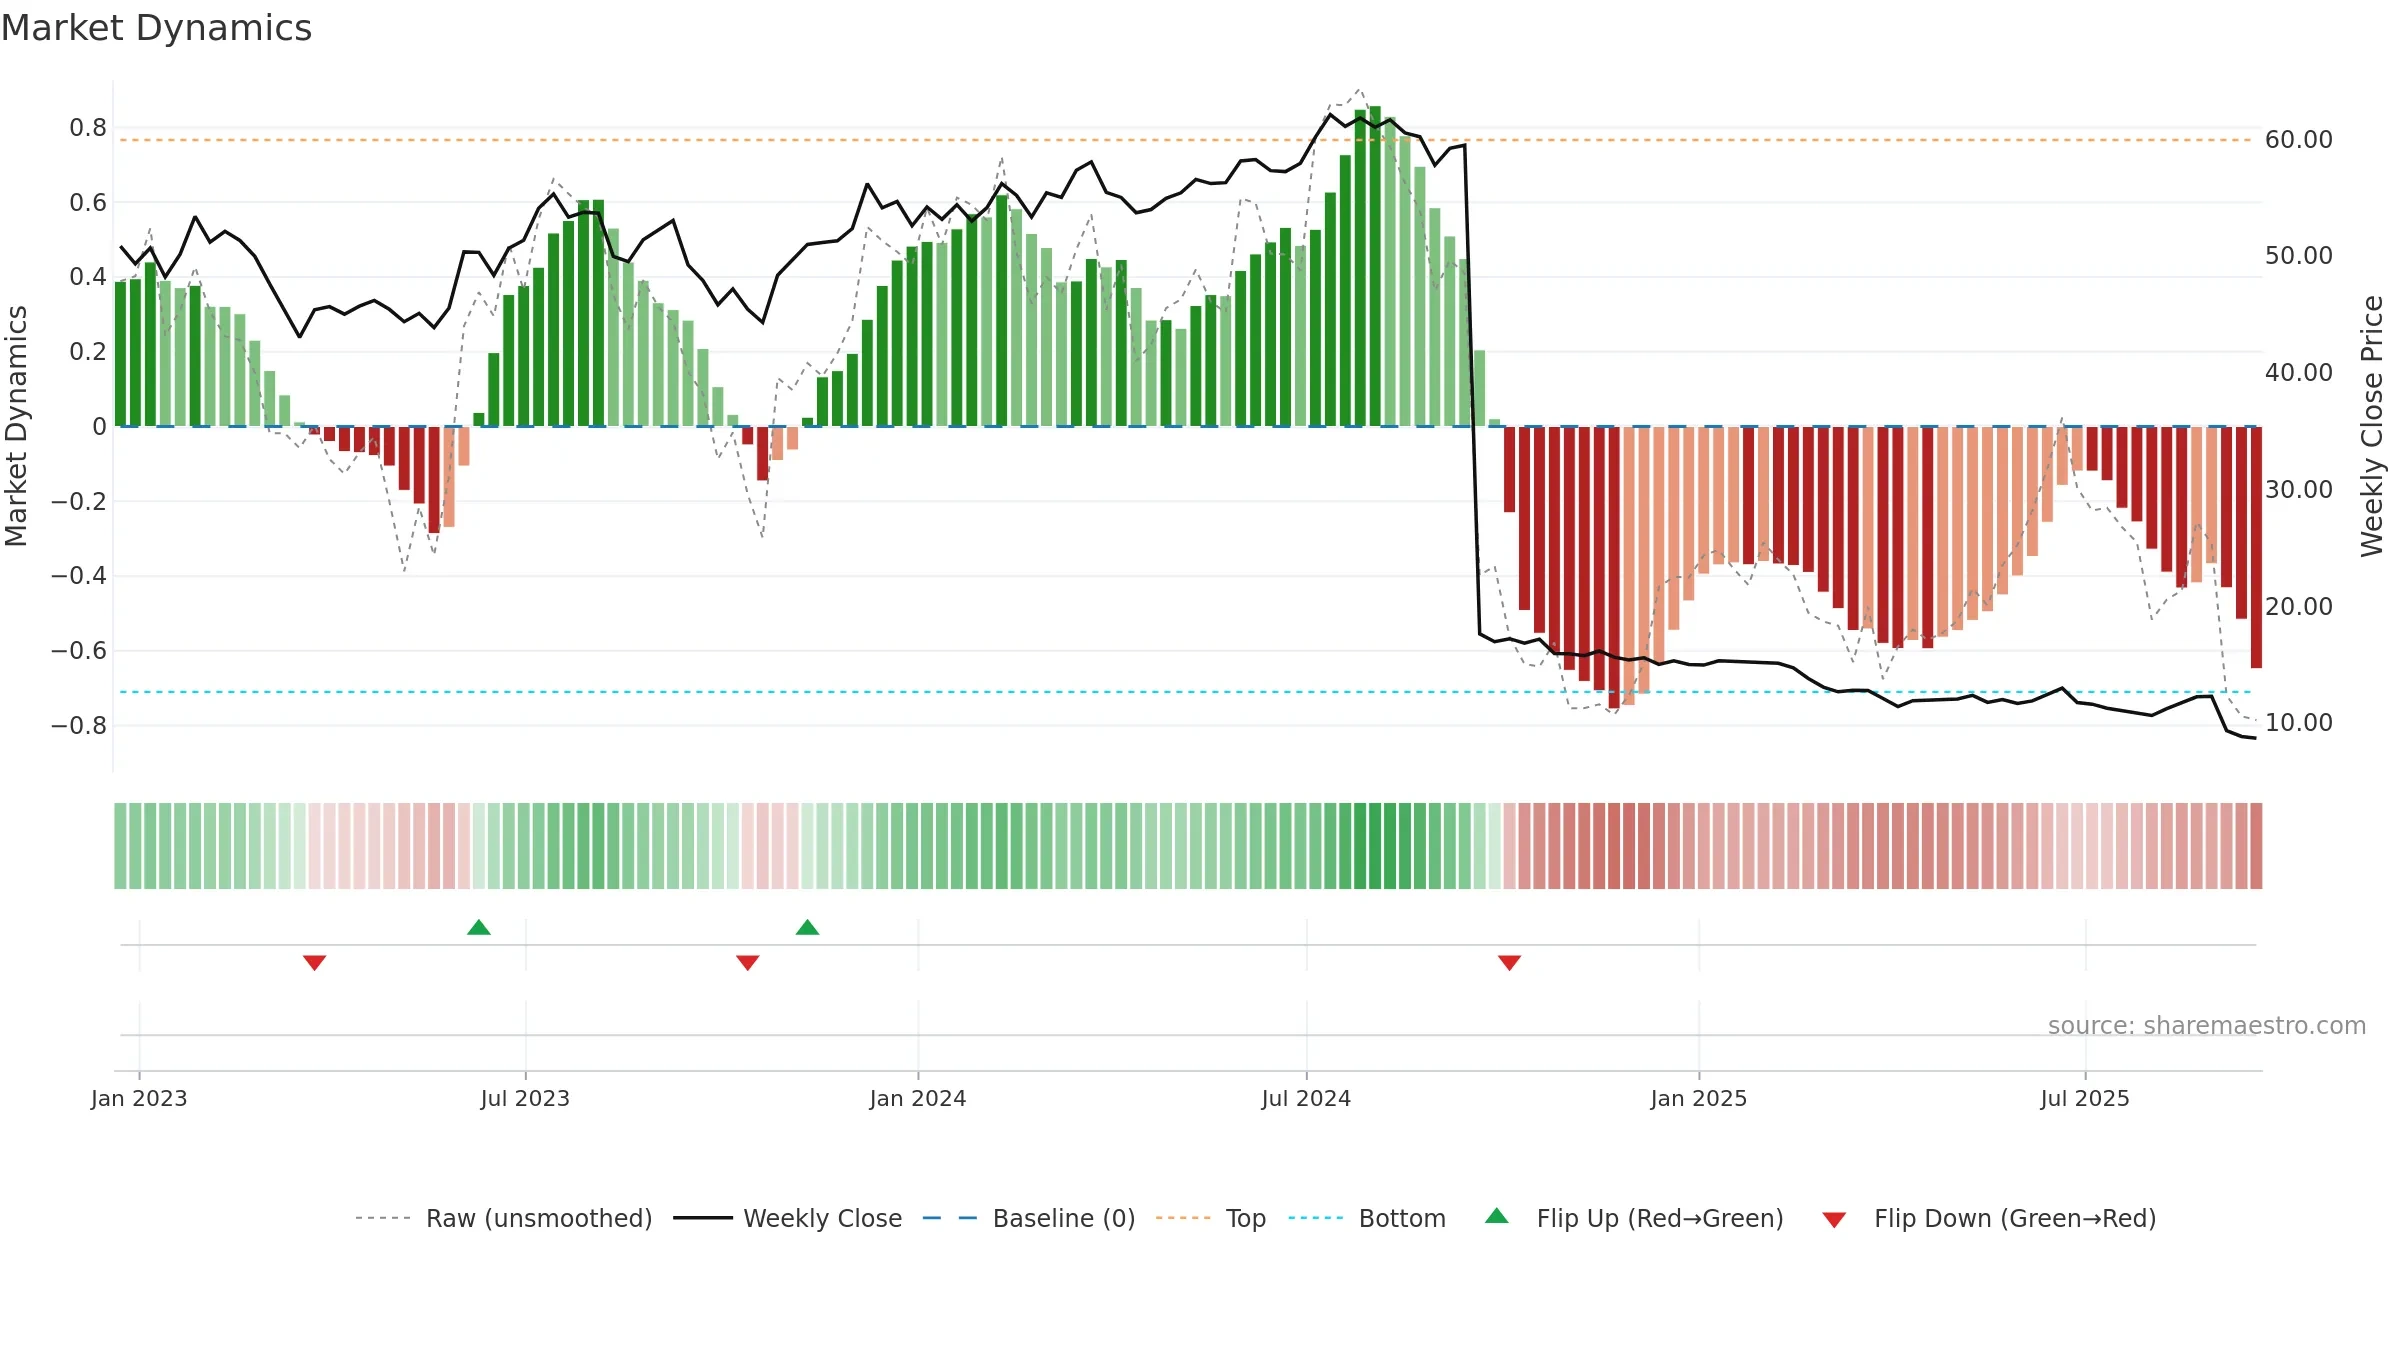Click the Market Dynamics vertical axis title
The width and height of the screenshot is (2400, 1350).
tap(16, 426)
